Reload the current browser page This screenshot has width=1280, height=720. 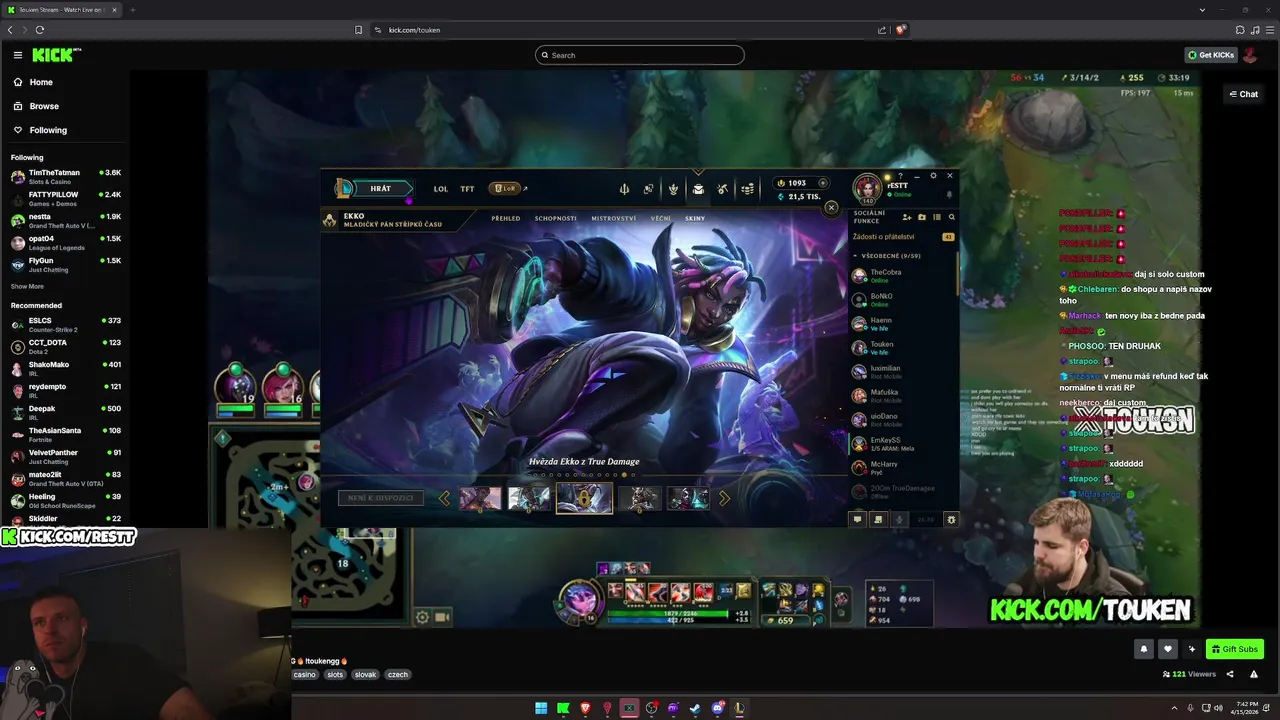(x=40, y=30)
